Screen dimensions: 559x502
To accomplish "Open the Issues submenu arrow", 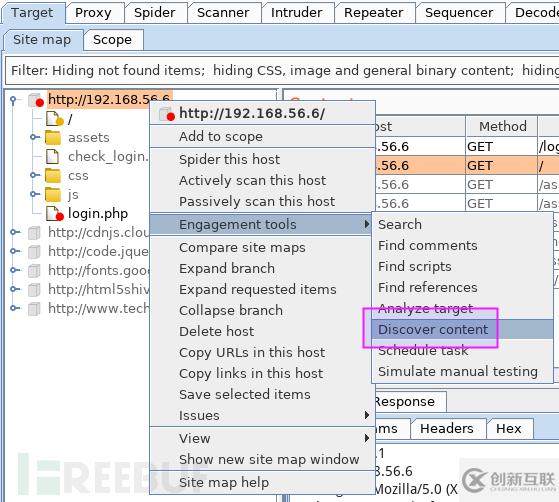I will coord(367,415).
